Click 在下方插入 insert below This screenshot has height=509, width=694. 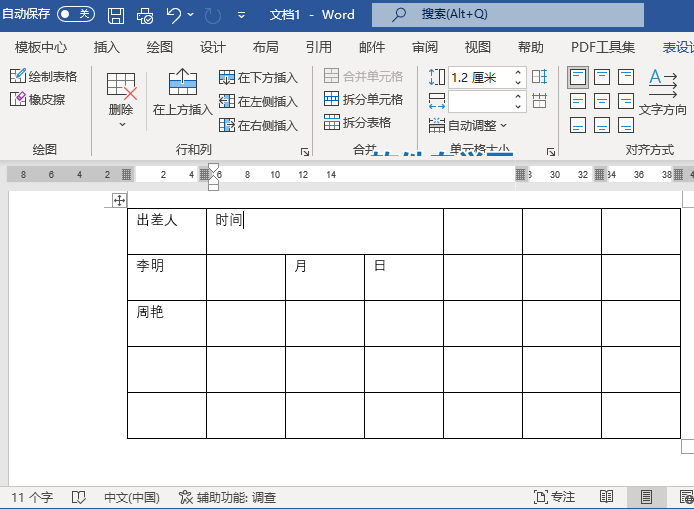pos(258,77)
